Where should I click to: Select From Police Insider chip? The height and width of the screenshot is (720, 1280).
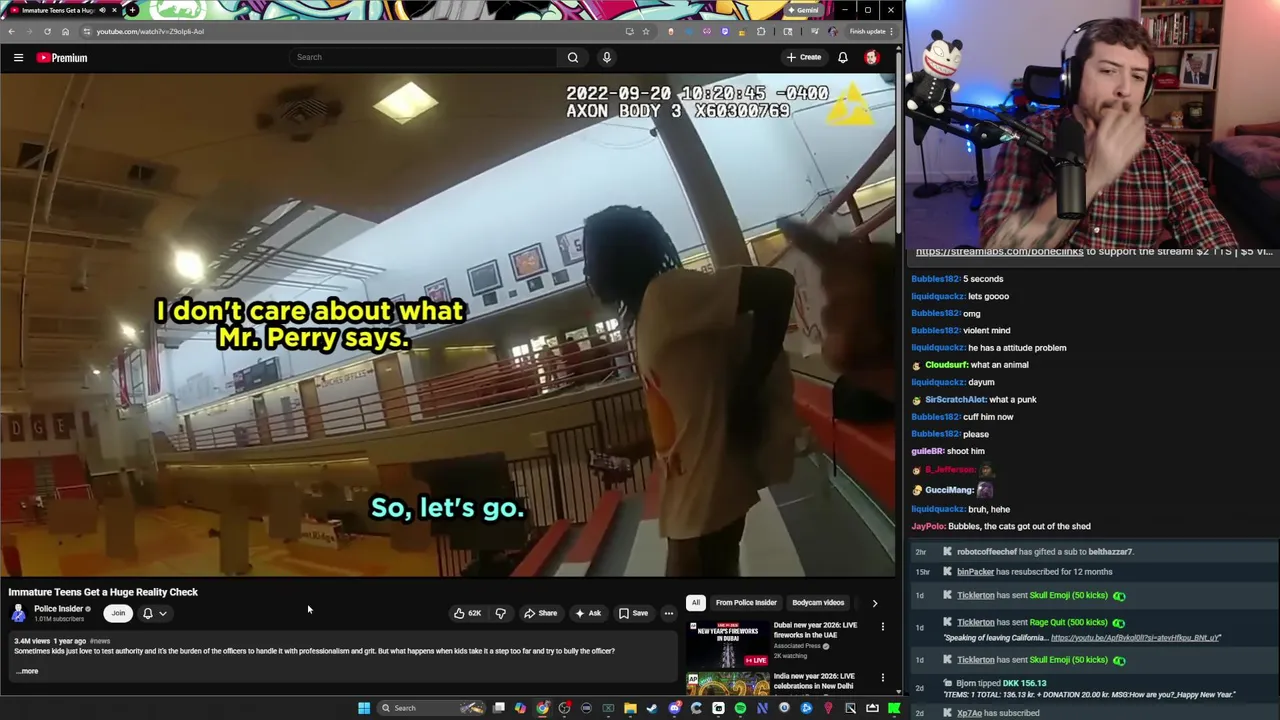(746, 603)
